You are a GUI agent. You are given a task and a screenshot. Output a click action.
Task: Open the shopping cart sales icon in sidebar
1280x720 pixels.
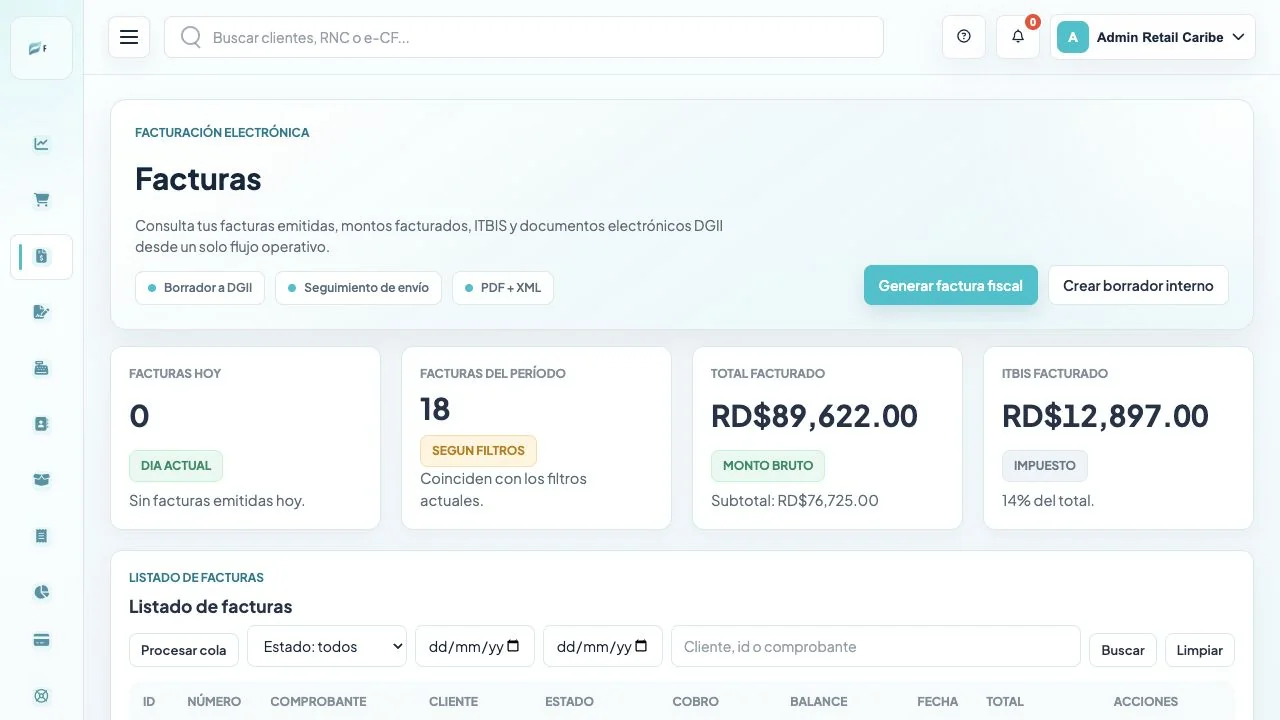point(41,200)
